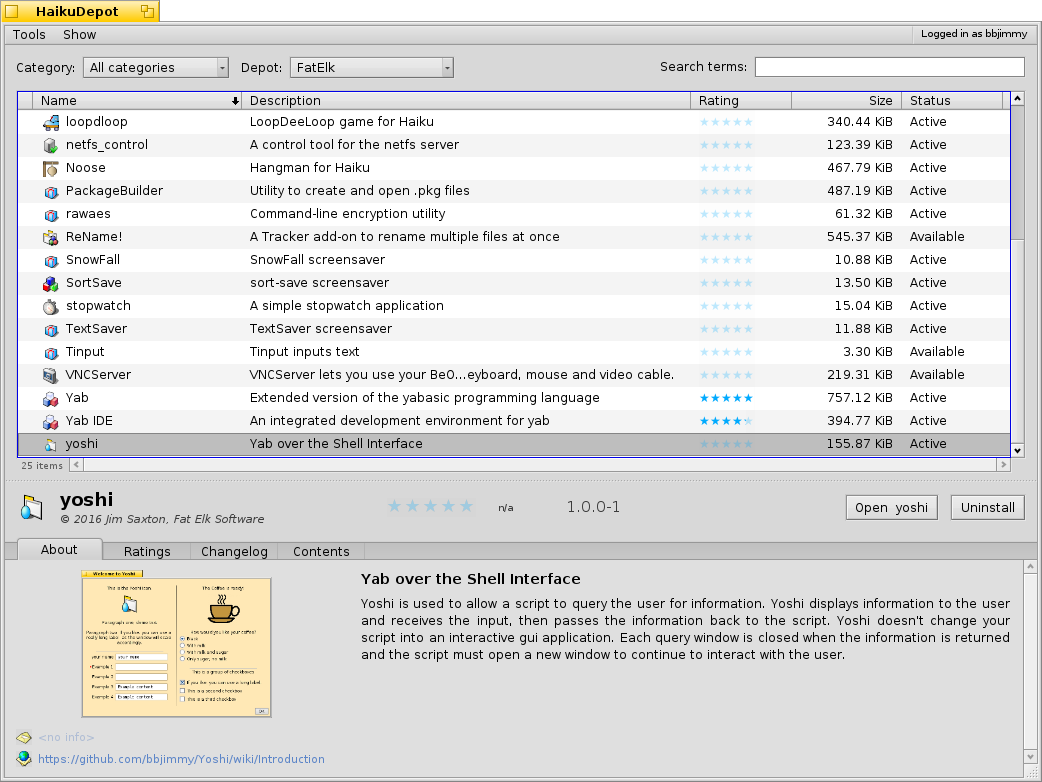
Task: Click the Yab IDE package icon
Action: tap(51, 421)
